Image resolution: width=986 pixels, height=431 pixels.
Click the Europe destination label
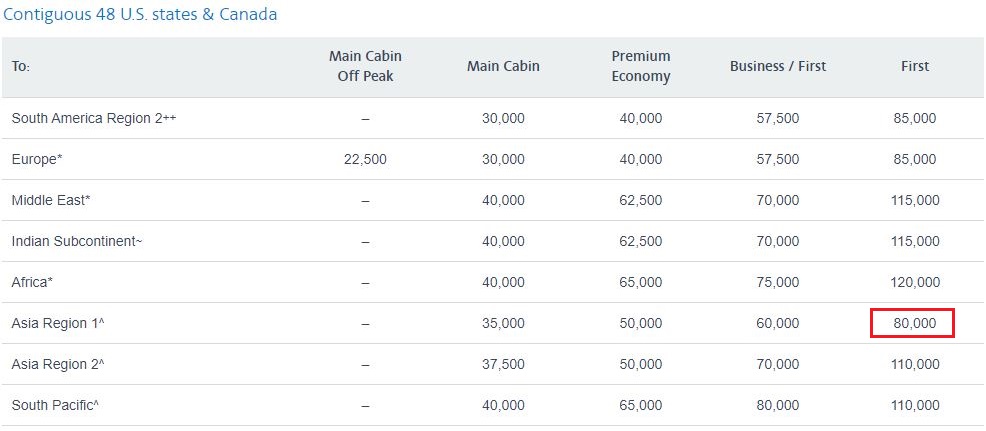(37, 160)
